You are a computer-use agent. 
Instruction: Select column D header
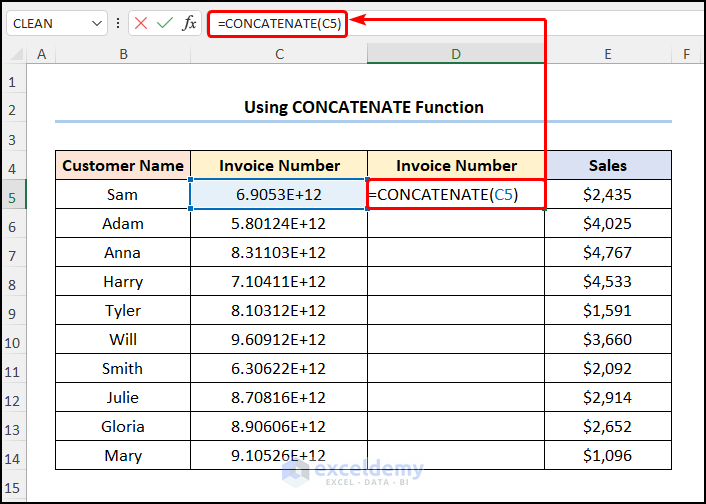456,54
